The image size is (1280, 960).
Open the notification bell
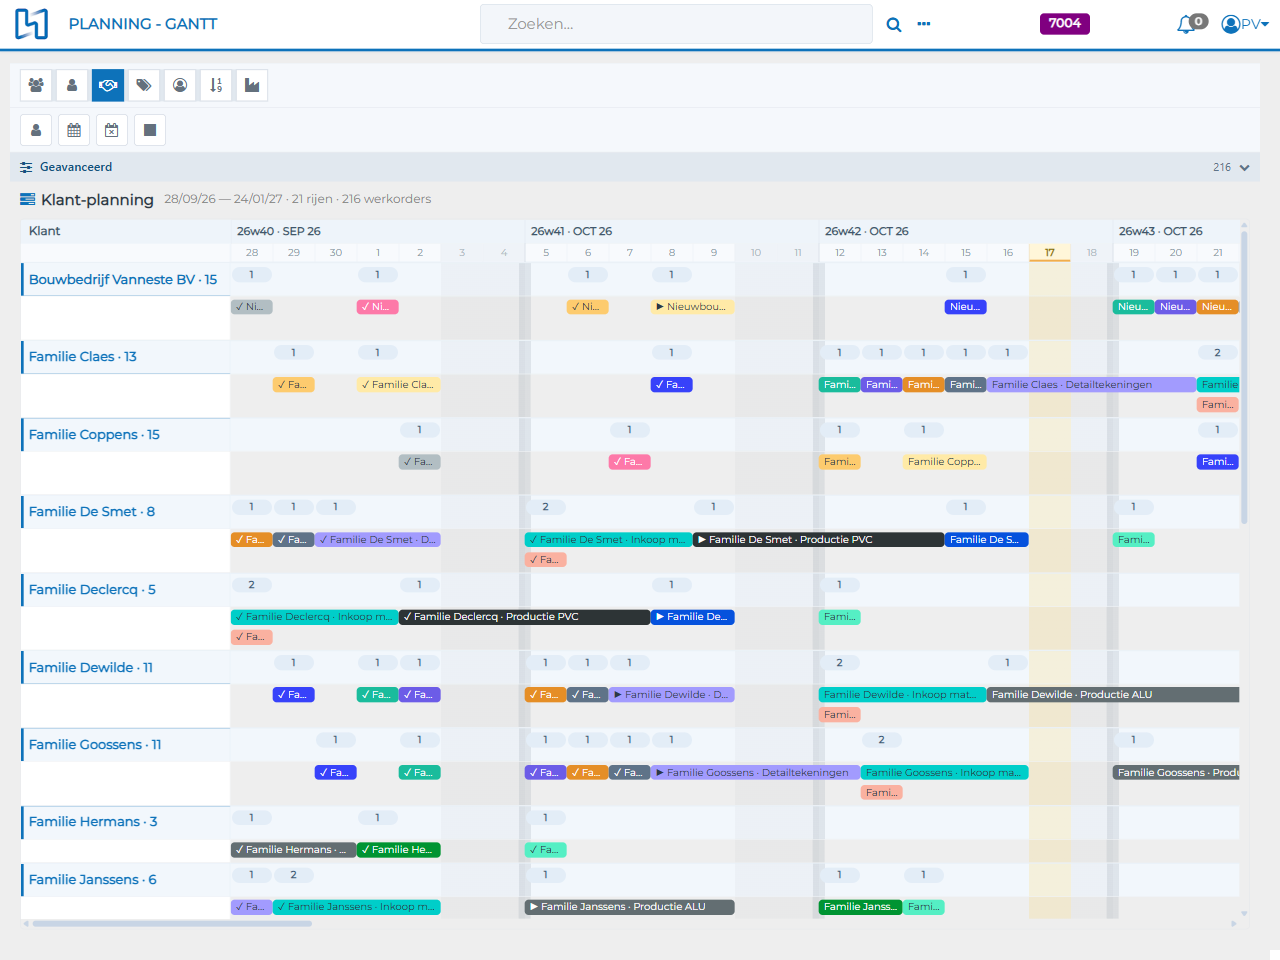point(1187,24)
